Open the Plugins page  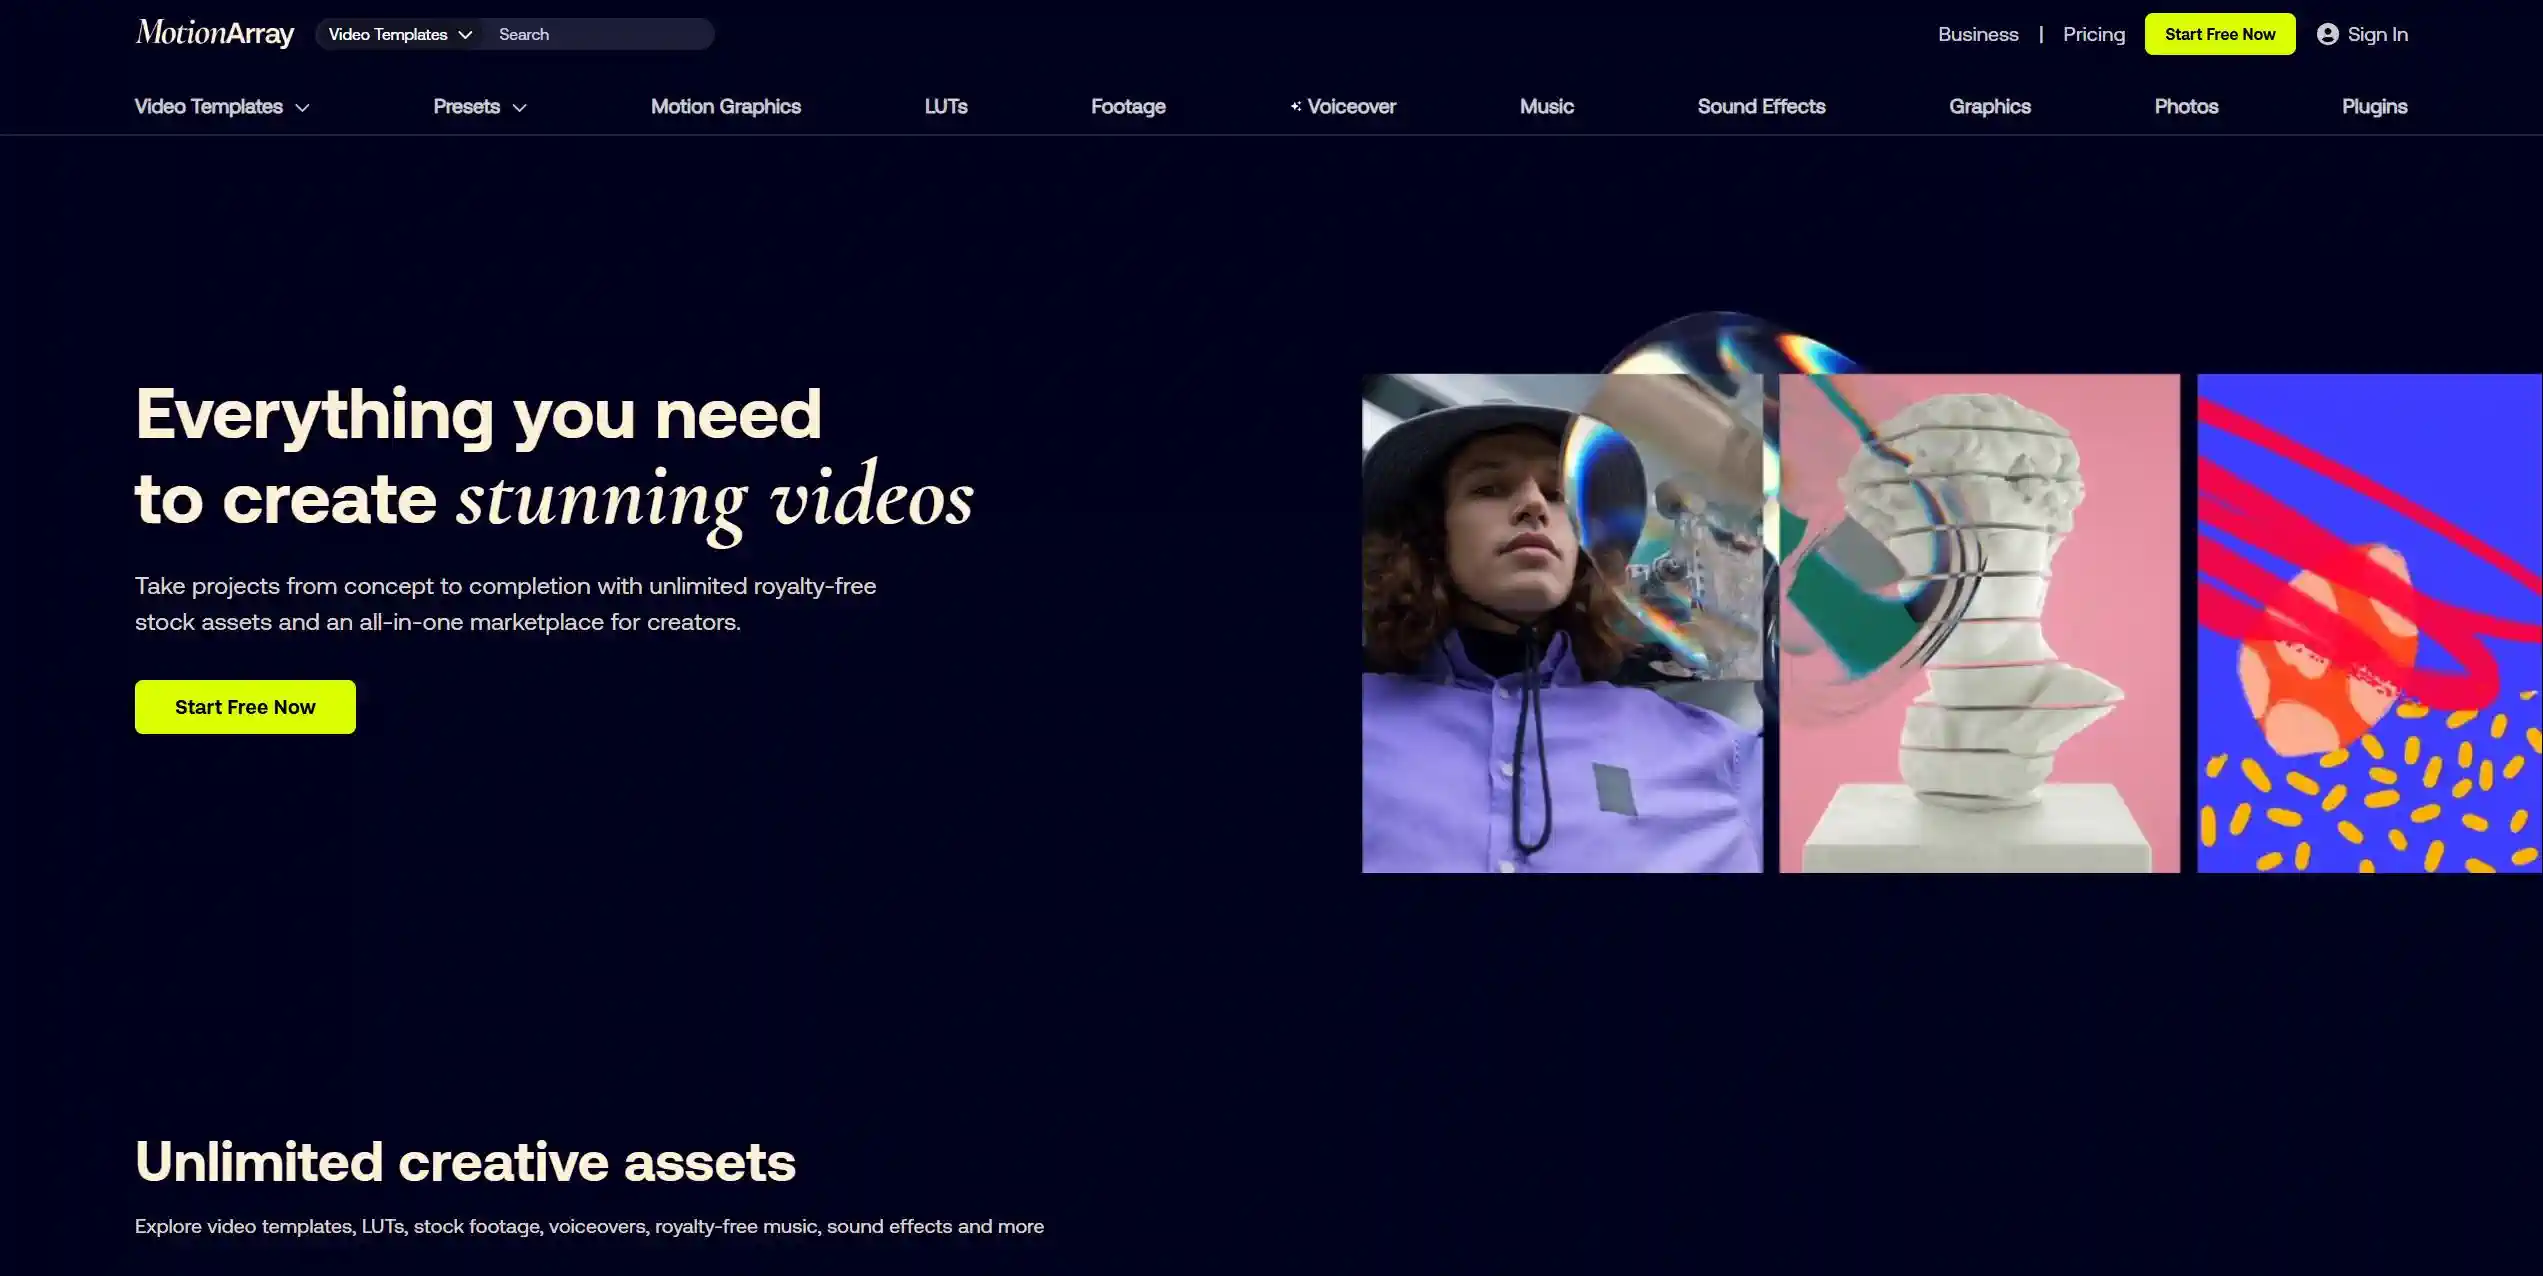[2373, 106]
